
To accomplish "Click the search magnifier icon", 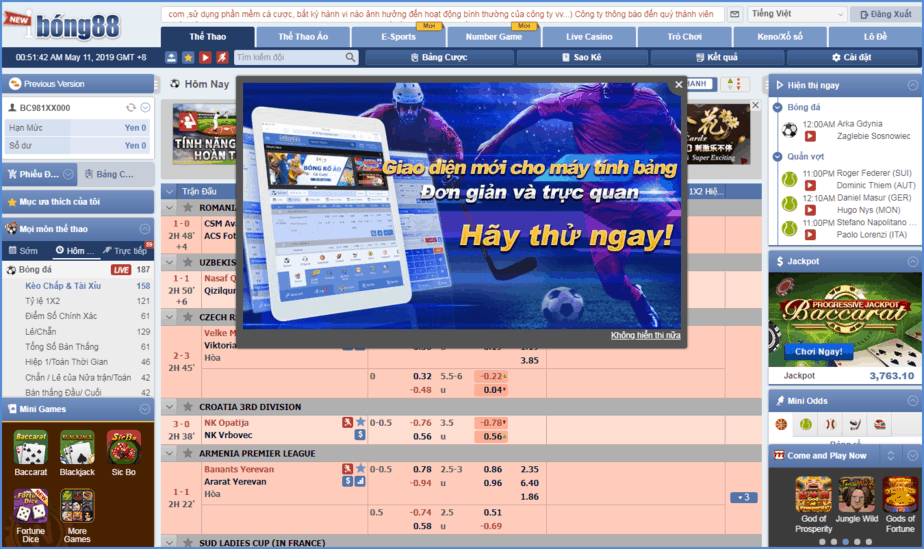I will [351, 57].
